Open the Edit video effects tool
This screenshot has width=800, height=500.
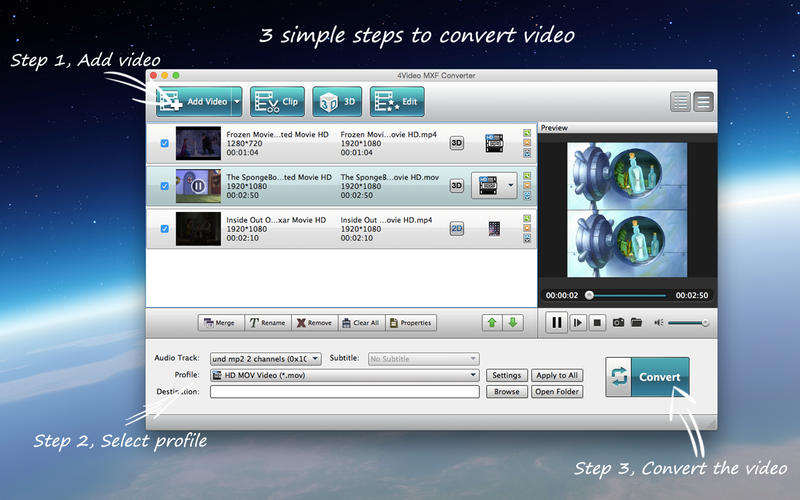pyautogui.click(x=397, y=101)
